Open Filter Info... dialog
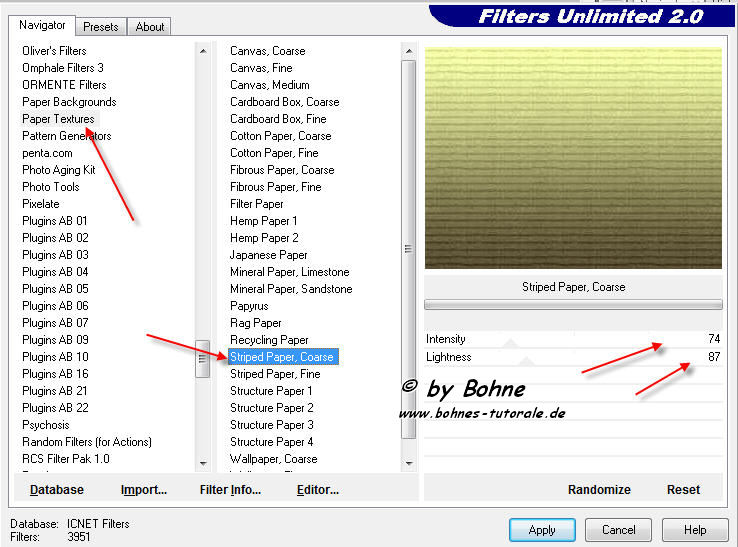738x547 pixels. (x=230, y=490)
